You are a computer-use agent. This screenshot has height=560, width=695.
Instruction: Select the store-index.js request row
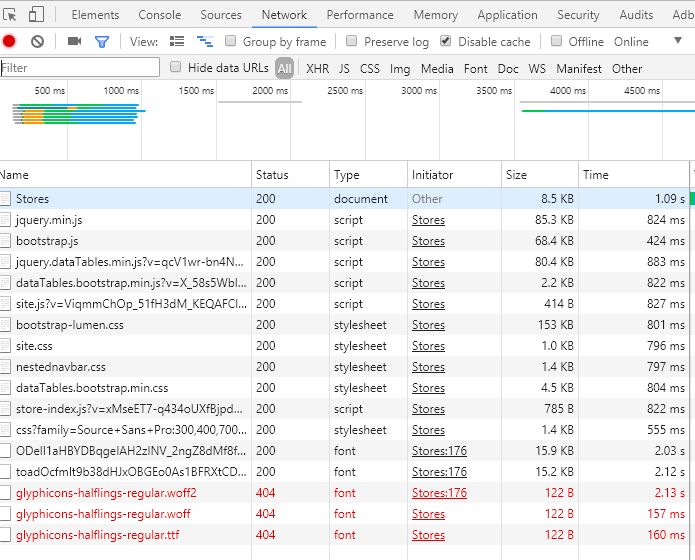coord(344,409)
